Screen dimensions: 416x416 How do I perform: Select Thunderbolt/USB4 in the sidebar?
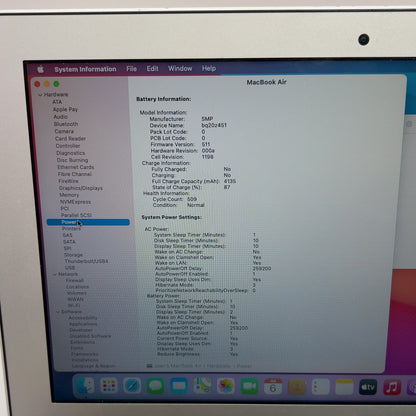[86, 261]
